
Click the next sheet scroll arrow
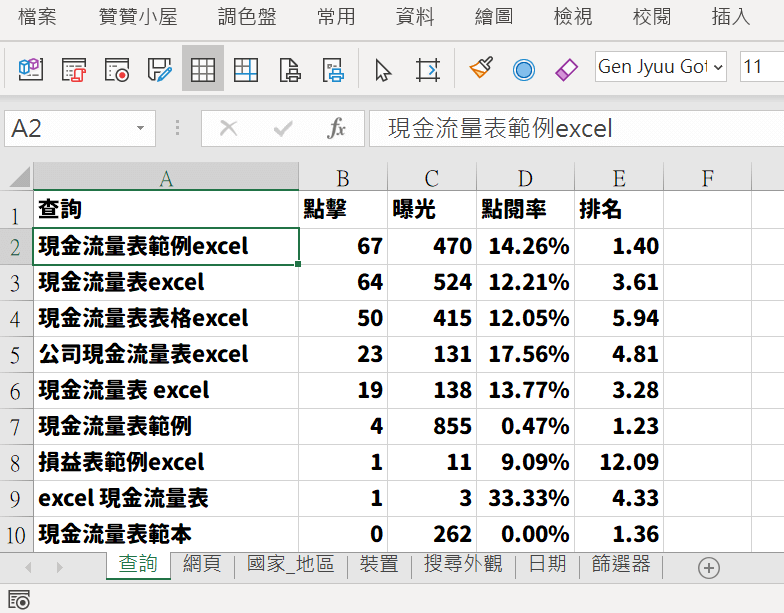pos(60,568)
